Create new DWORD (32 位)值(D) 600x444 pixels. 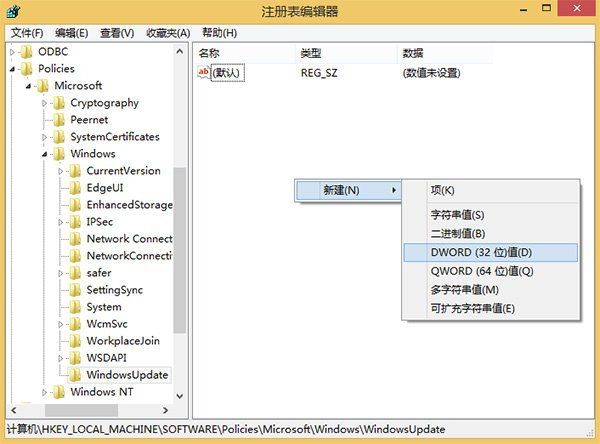click(x=491, y=252)
